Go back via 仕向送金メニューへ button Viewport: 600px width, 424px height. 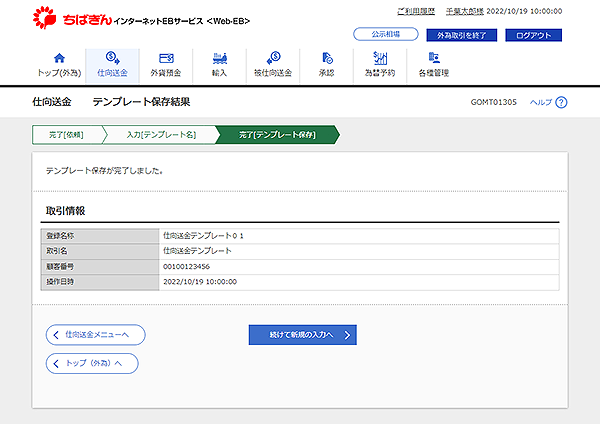point(96,335)
